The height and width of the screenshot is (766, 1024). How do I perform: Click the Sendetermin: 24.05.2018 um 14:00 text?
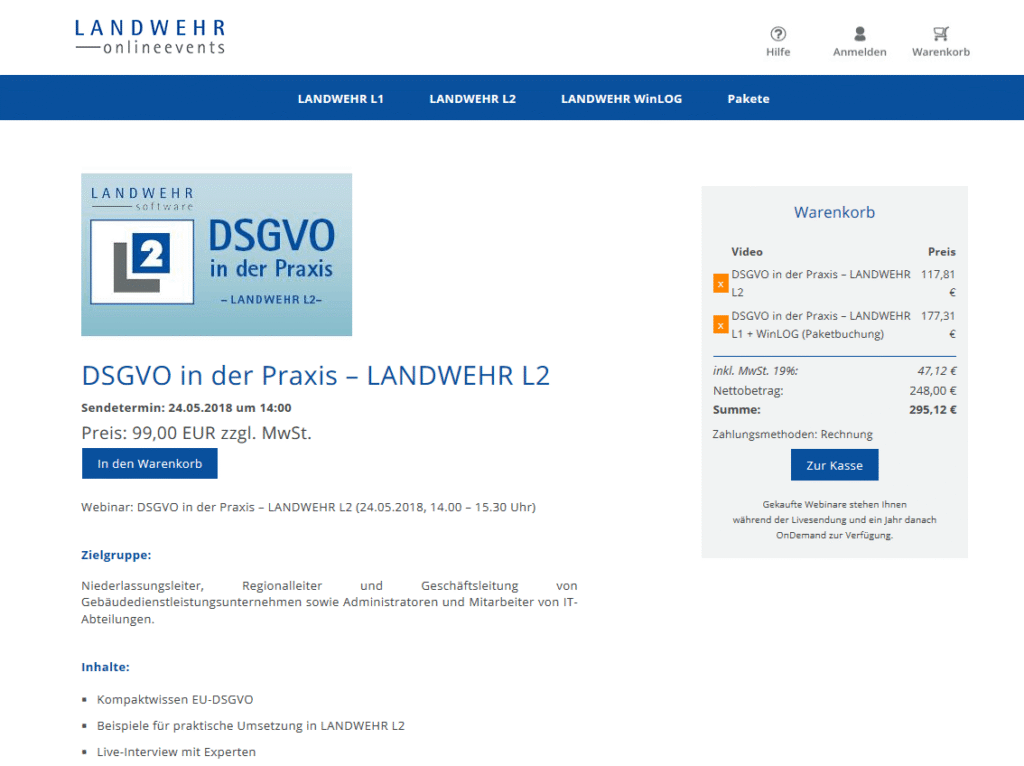(186, 407)
